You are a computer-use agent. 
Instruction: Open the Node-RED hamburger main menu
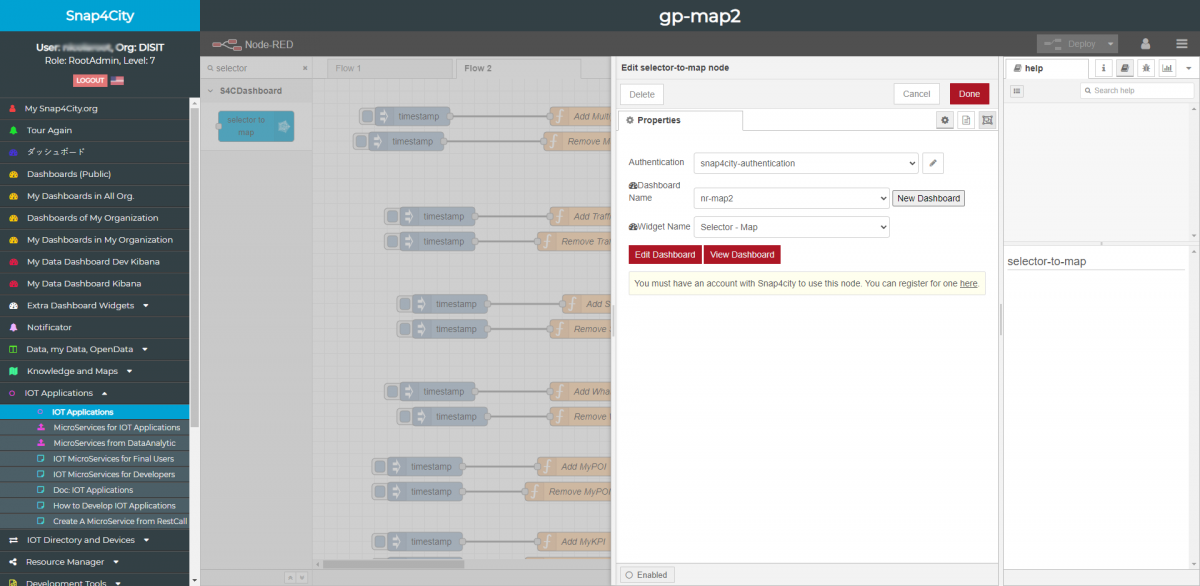[1181, 44]
